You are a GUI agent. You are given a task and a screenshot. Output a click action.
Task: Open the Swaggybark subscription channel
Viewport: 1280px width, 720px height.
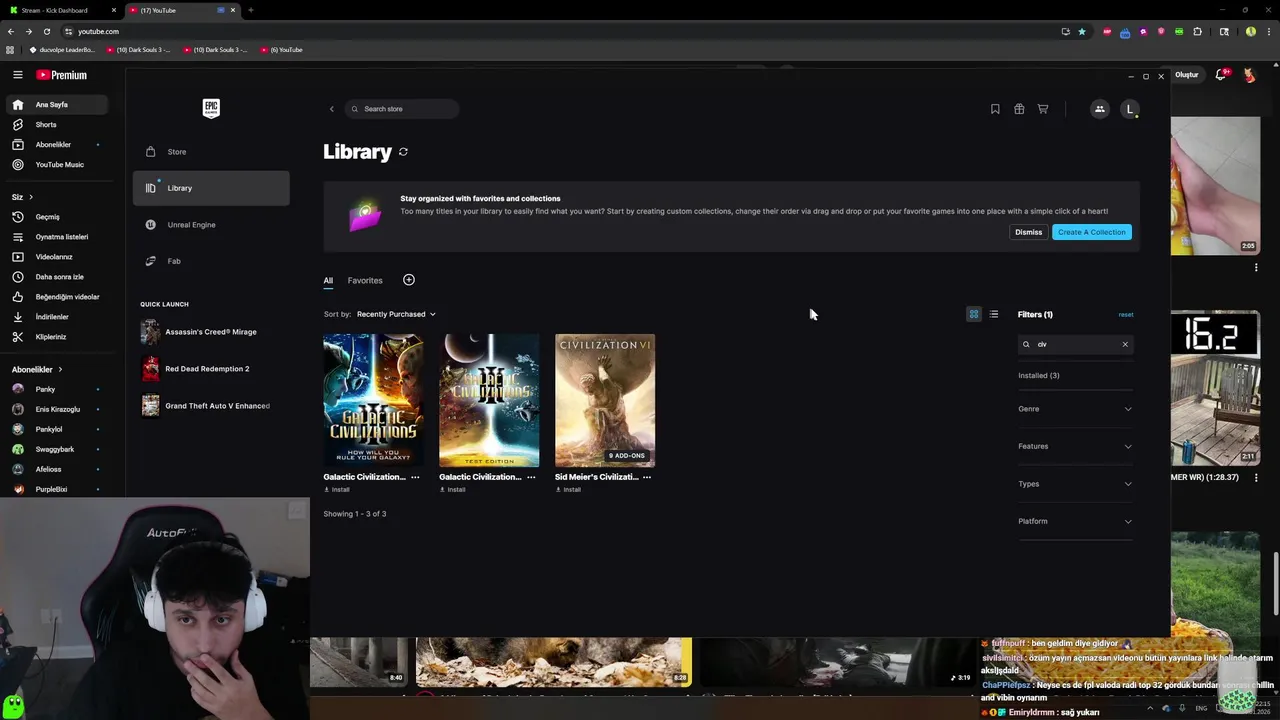pyautogui.click(x=57, y=449)
